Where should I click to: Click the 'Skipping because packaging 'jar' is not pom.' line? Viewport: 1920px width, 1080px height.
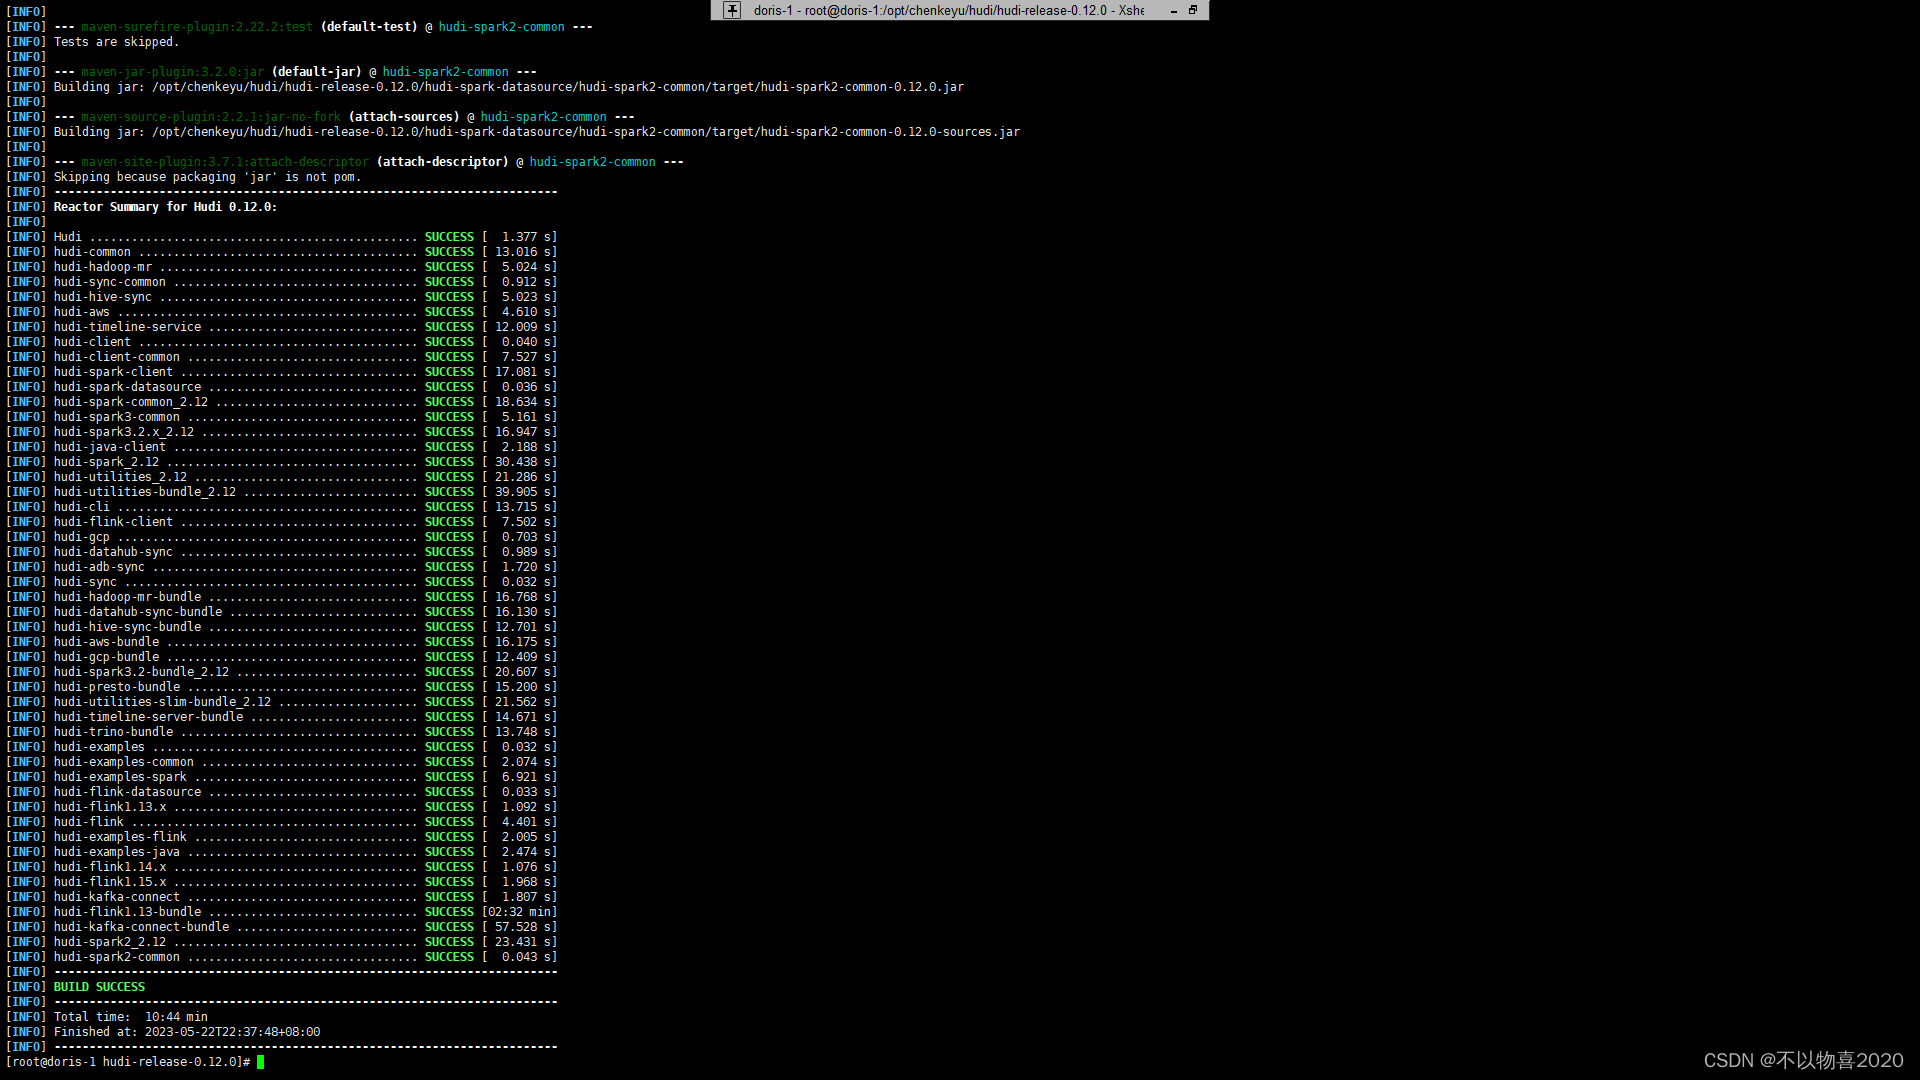(x=207, y=177)
